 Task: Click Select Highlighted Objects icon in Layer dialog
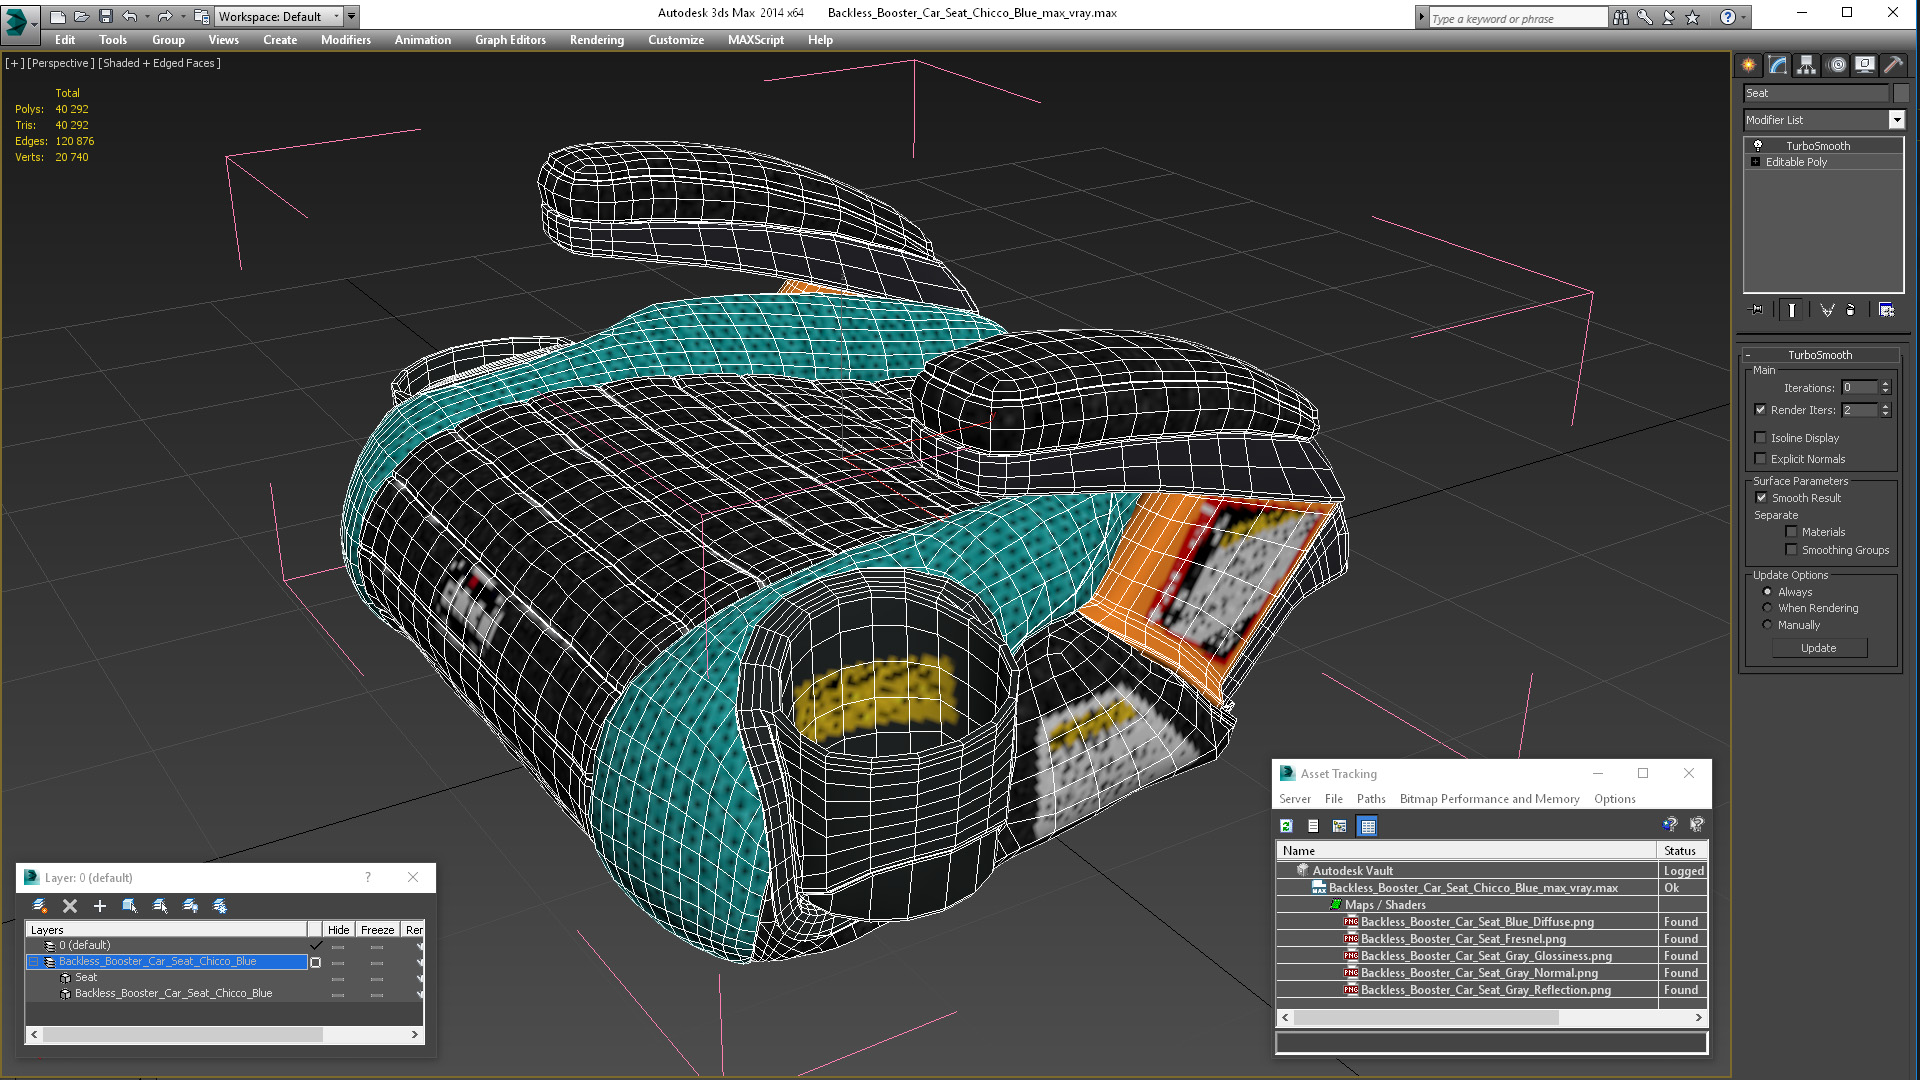(129, 906)
